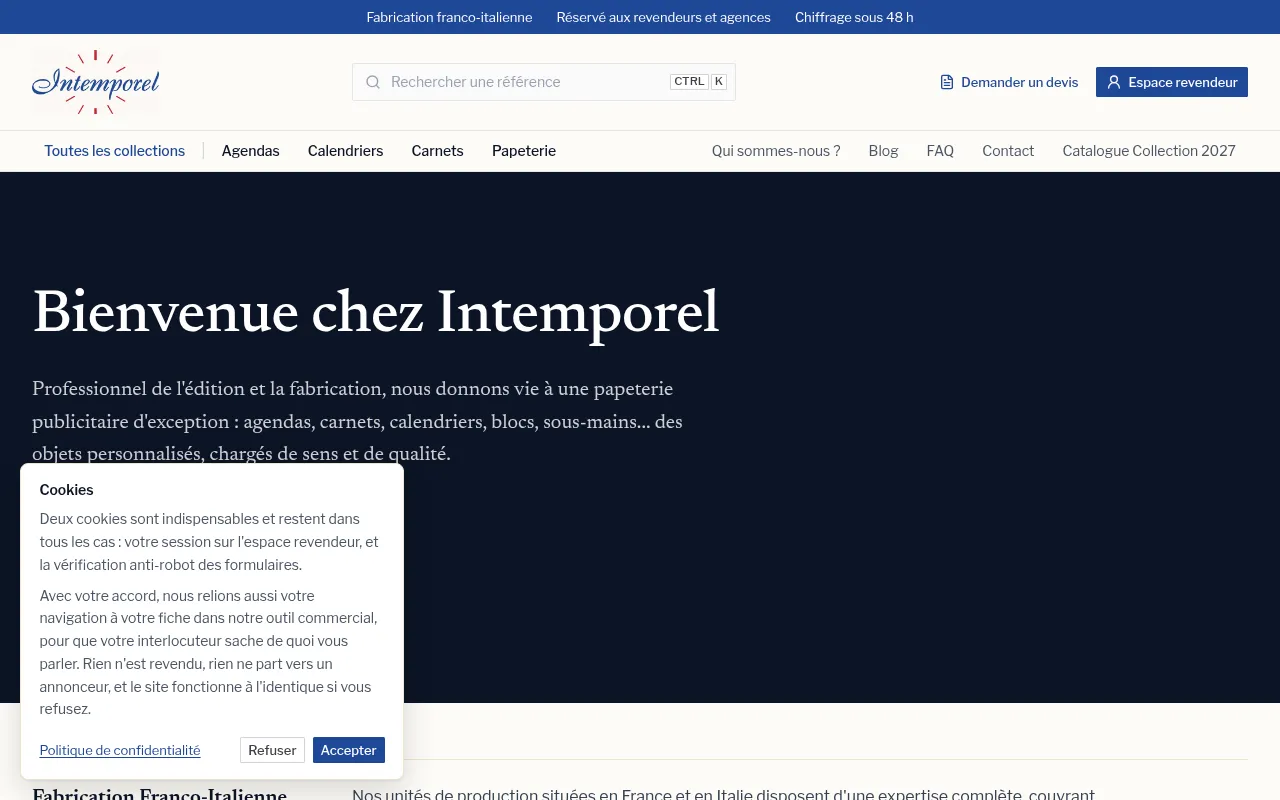Click the Intemporel logo

96,82
